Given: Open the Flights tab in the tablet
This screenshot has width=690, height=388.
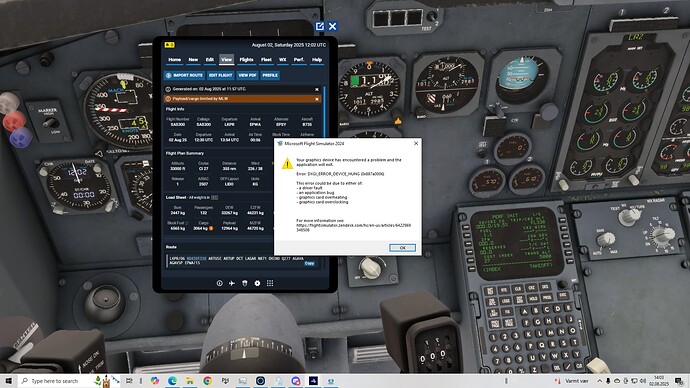Looking at the screenshot, I should click(x=246, y=59).
